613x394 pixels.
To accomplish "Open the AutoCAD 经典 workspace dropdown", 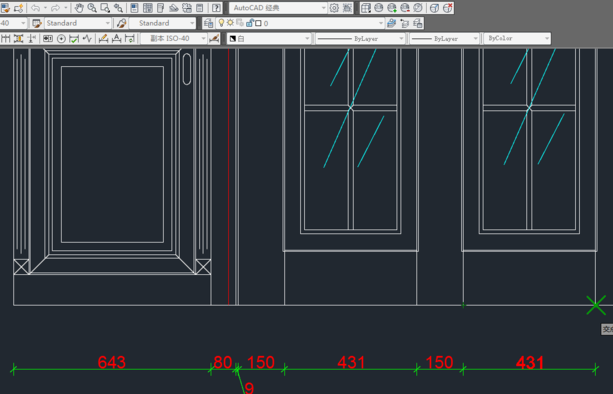I will (x=278, y=8).
